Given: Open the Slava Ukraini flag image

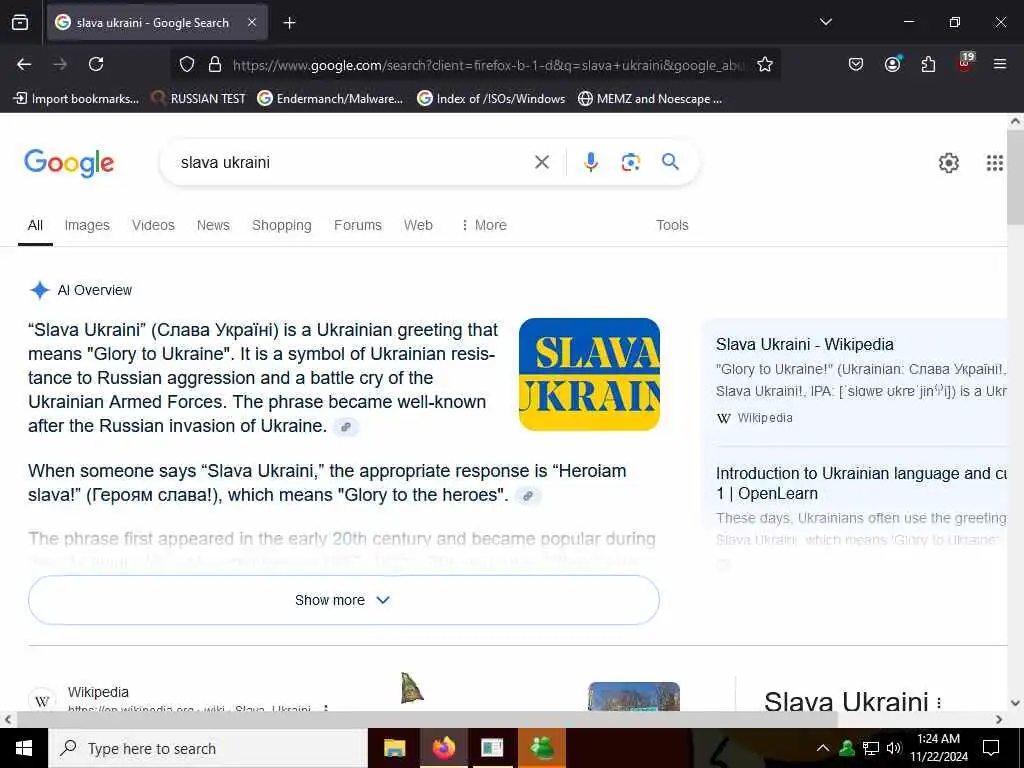Looking at the screenshot, I should pos(589,374).
